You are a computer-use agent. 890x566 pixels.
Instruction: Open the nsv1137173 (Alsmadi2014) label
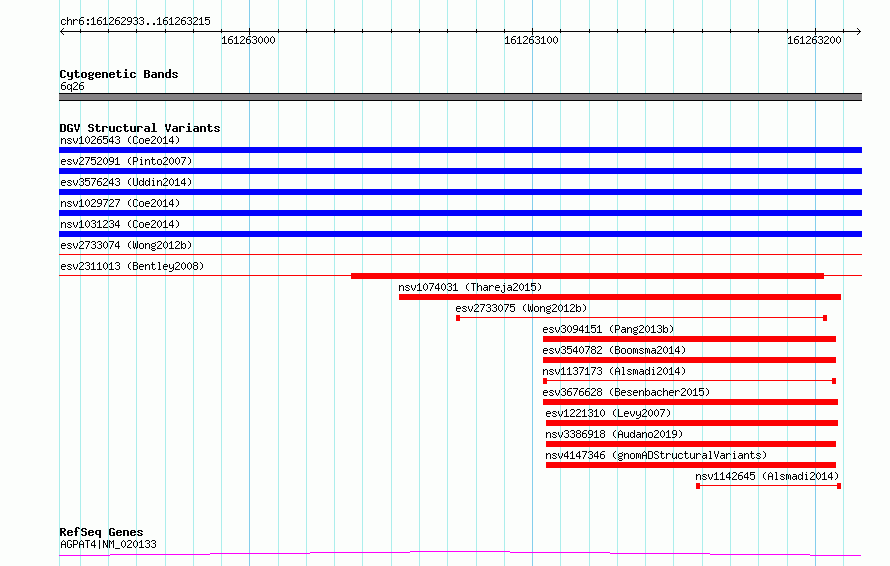614,371
